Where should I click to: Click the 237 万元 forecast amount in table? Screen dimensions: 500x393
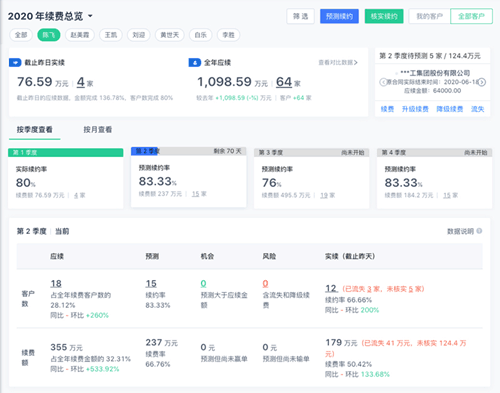162,342
